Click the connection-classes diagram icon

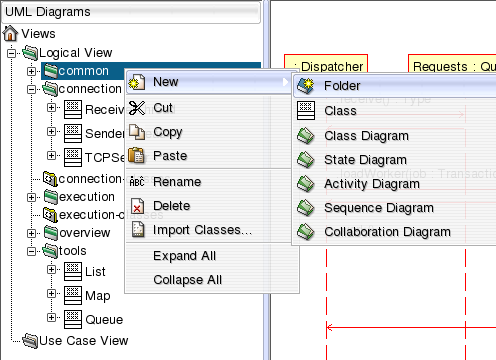click(50, 179)
